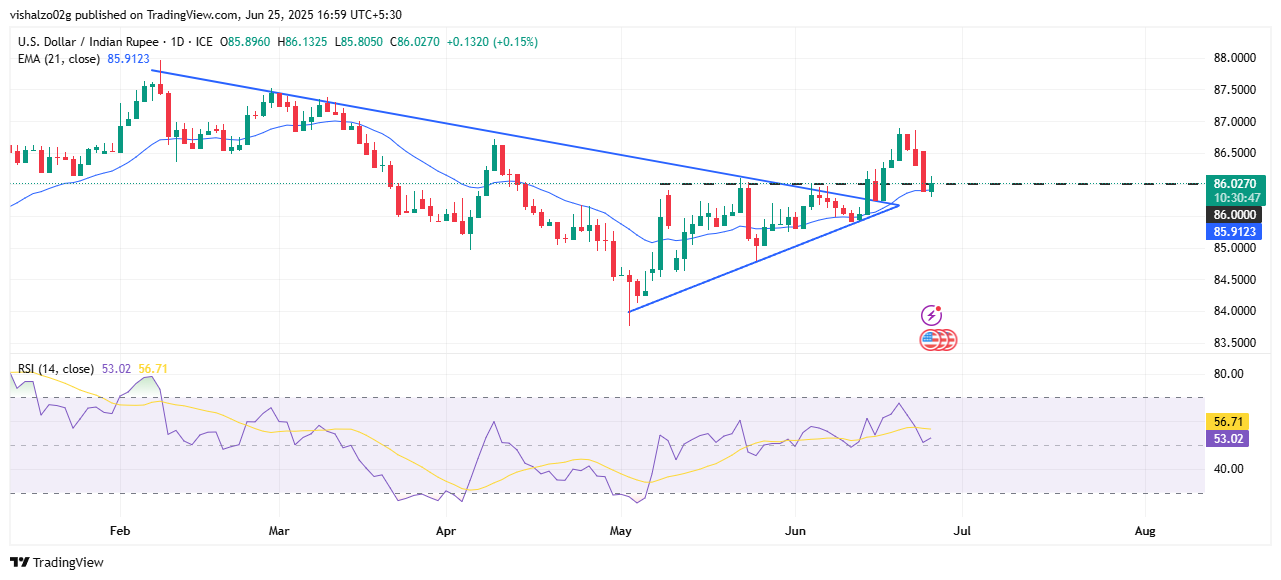The height and width of the screenshot is (580, 1281).
Task: Click the Feb label on the time axis
Action: click(x=120, y=530)
